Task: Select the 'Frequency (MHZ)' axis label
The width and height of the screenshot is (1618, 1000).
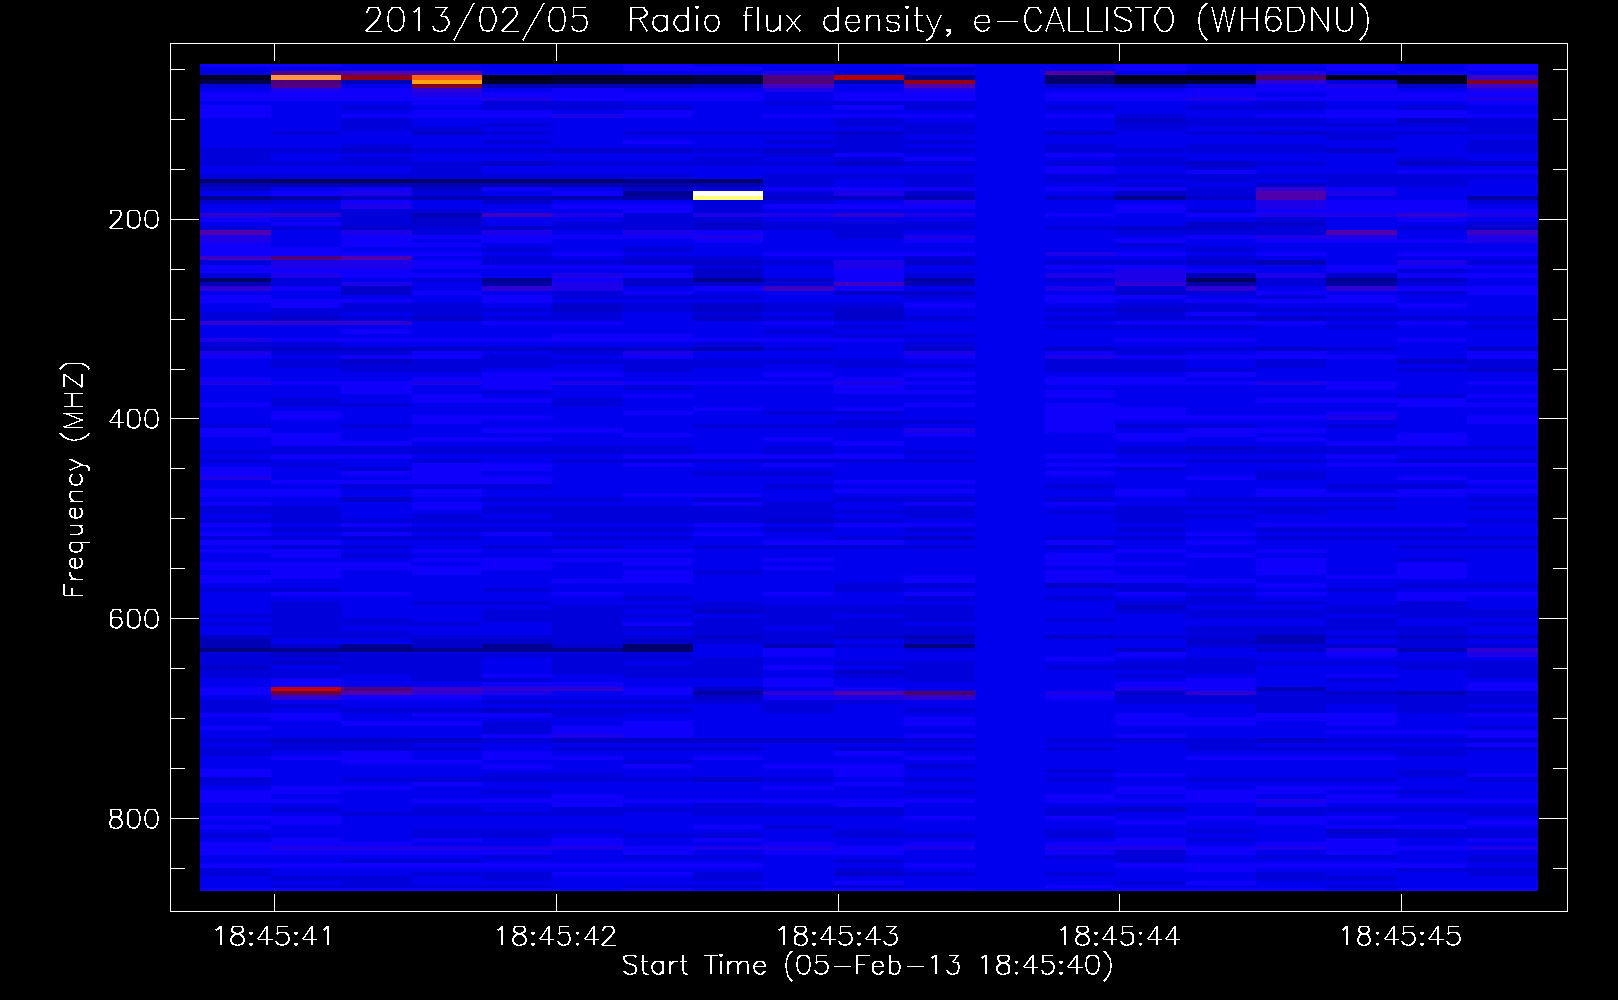Action: point(74,480)
